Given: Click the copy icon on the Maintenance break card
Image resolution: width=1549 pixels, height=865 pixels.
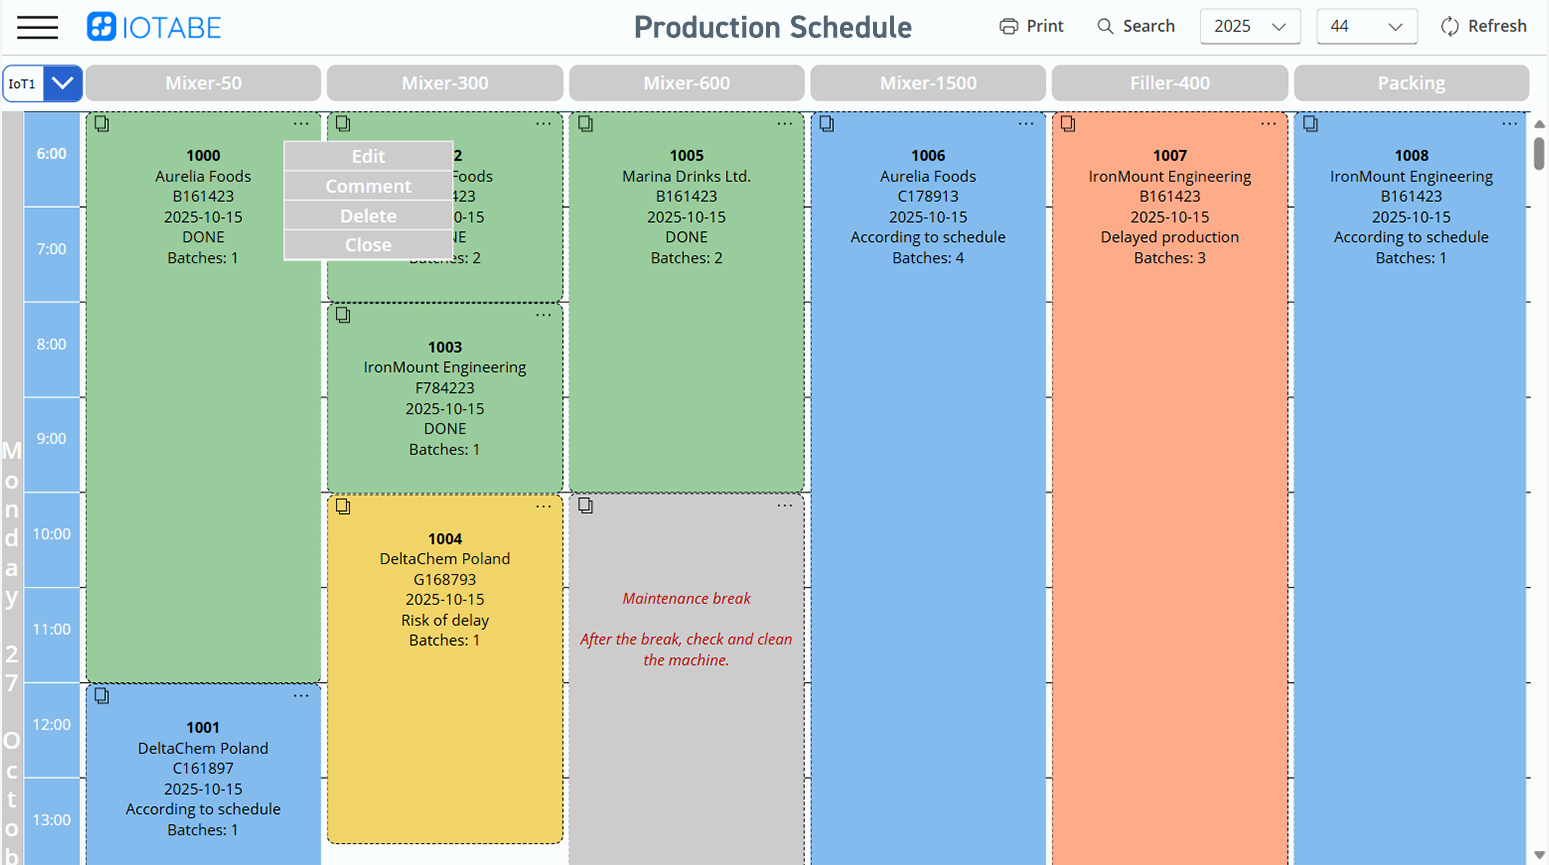Looking at the screenshot, I should [585, 507].
